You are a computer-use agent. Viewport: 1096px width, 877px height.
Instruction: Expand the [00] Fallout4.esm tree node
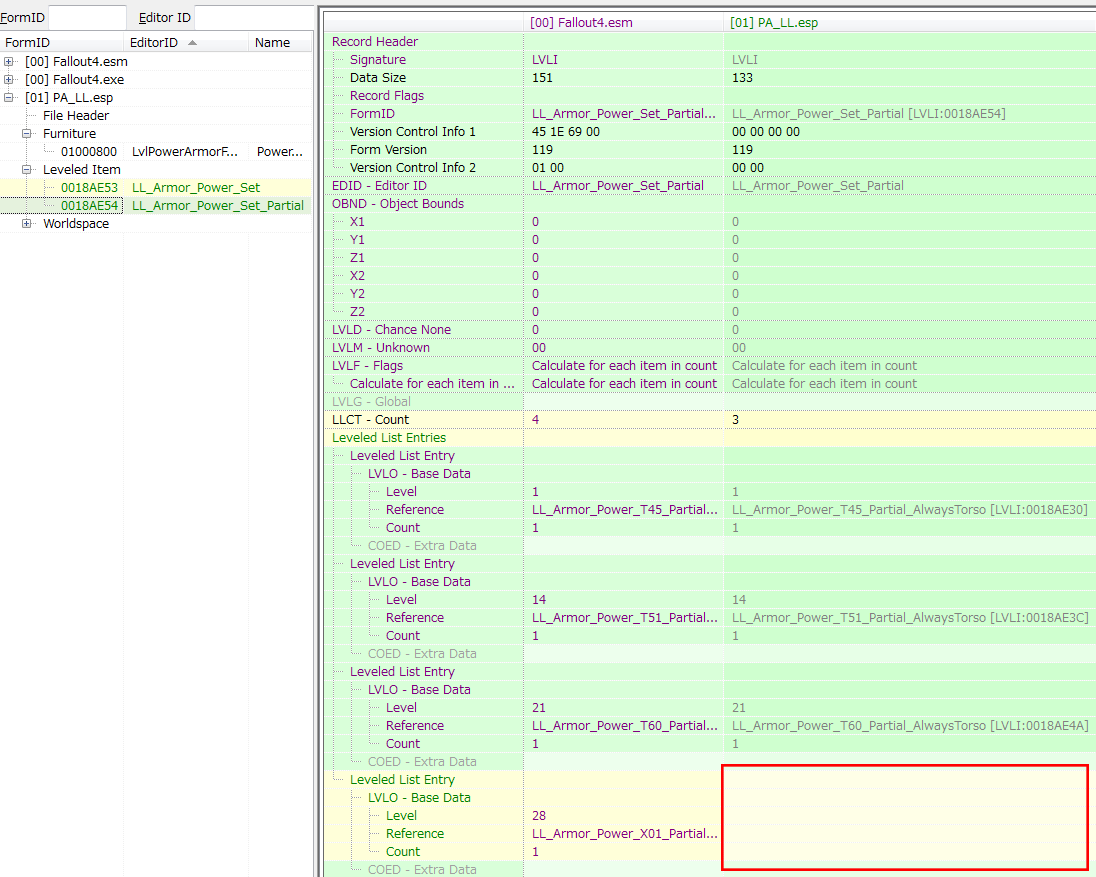tap(8, 61)
